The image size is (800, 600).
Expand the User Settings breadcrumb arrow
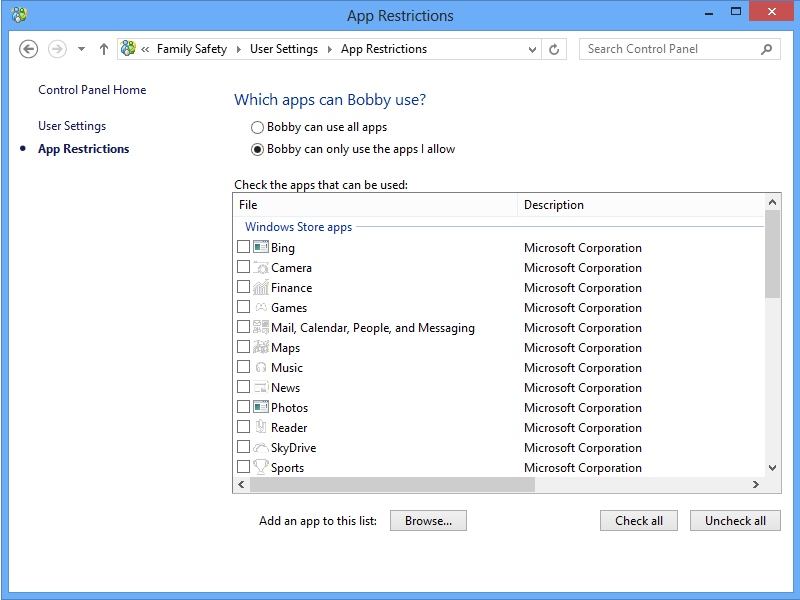330,49
